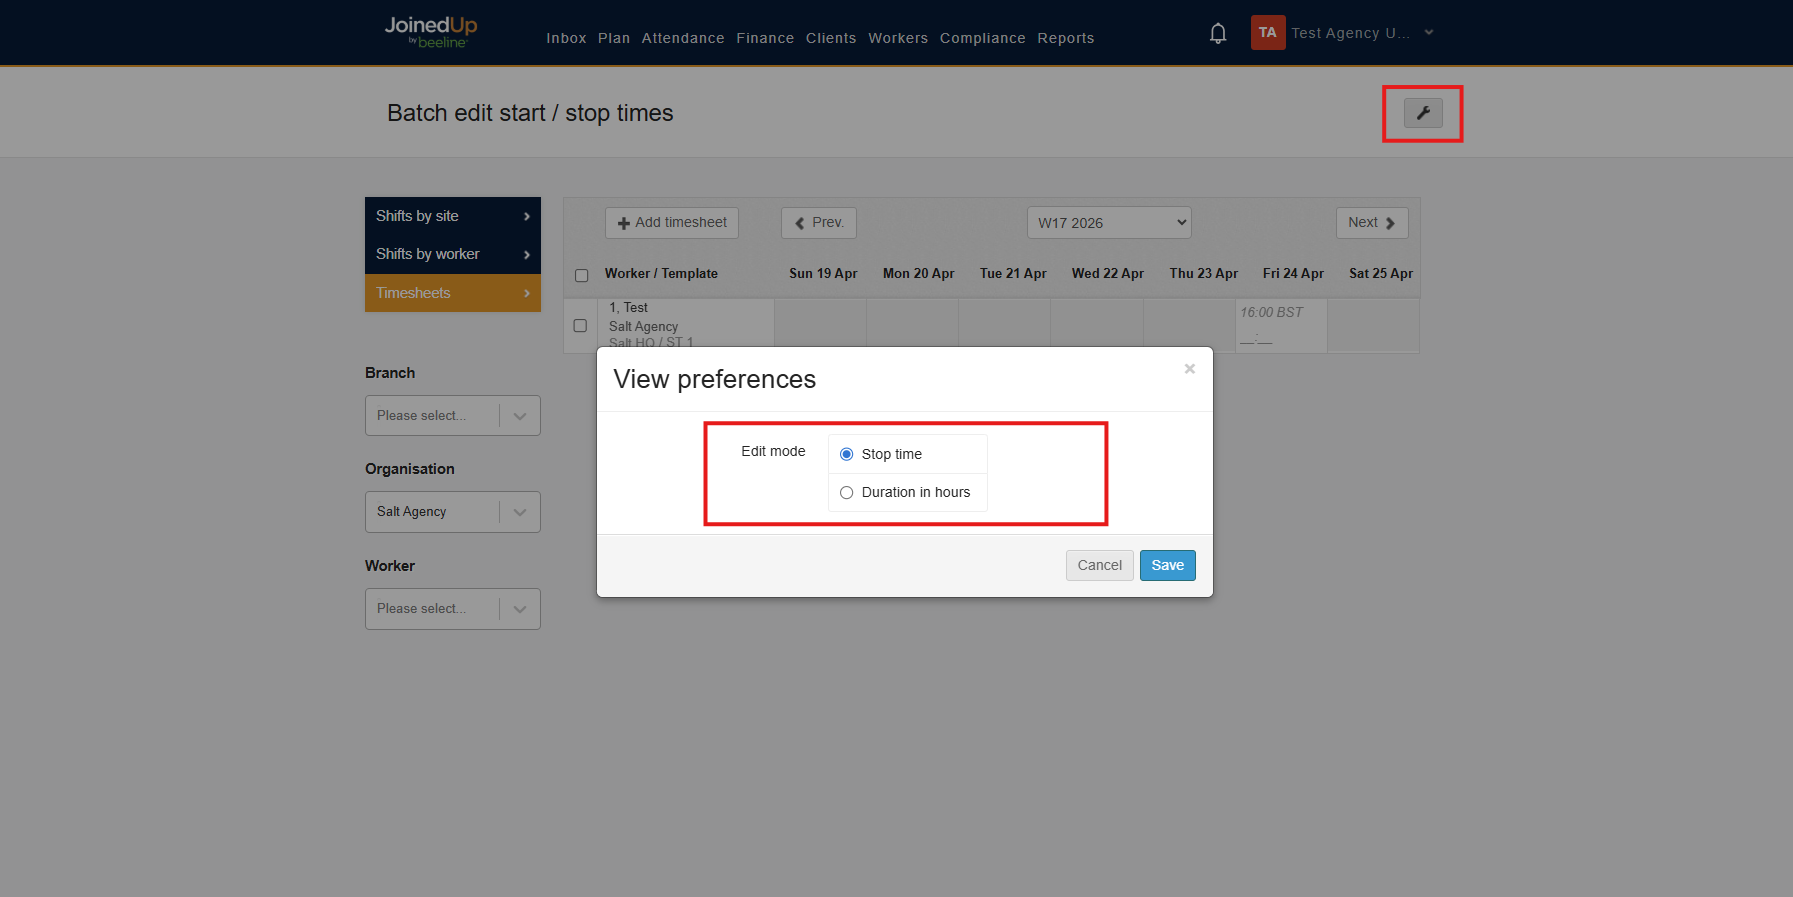Click the Tue 21 Apr column header
This screenshot has height=897, width=1793.
pos(1013,273)
